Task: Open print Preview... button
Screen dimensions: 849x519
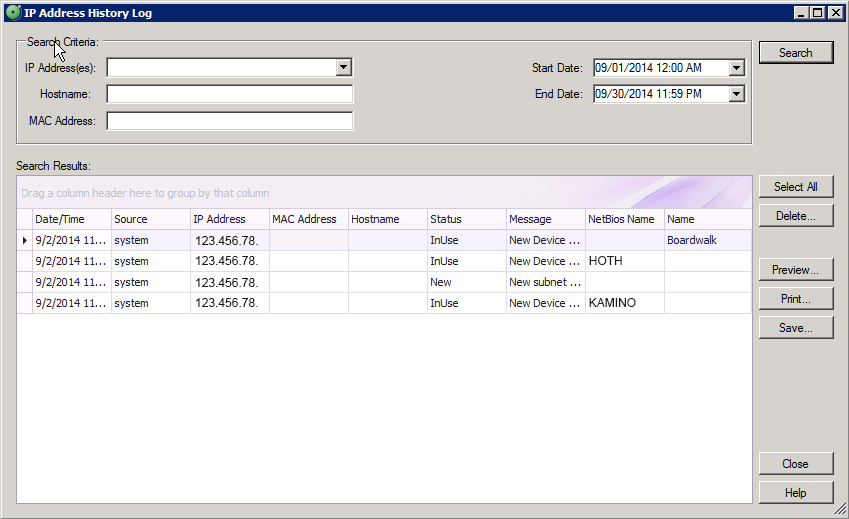Action: click(795, 270)
